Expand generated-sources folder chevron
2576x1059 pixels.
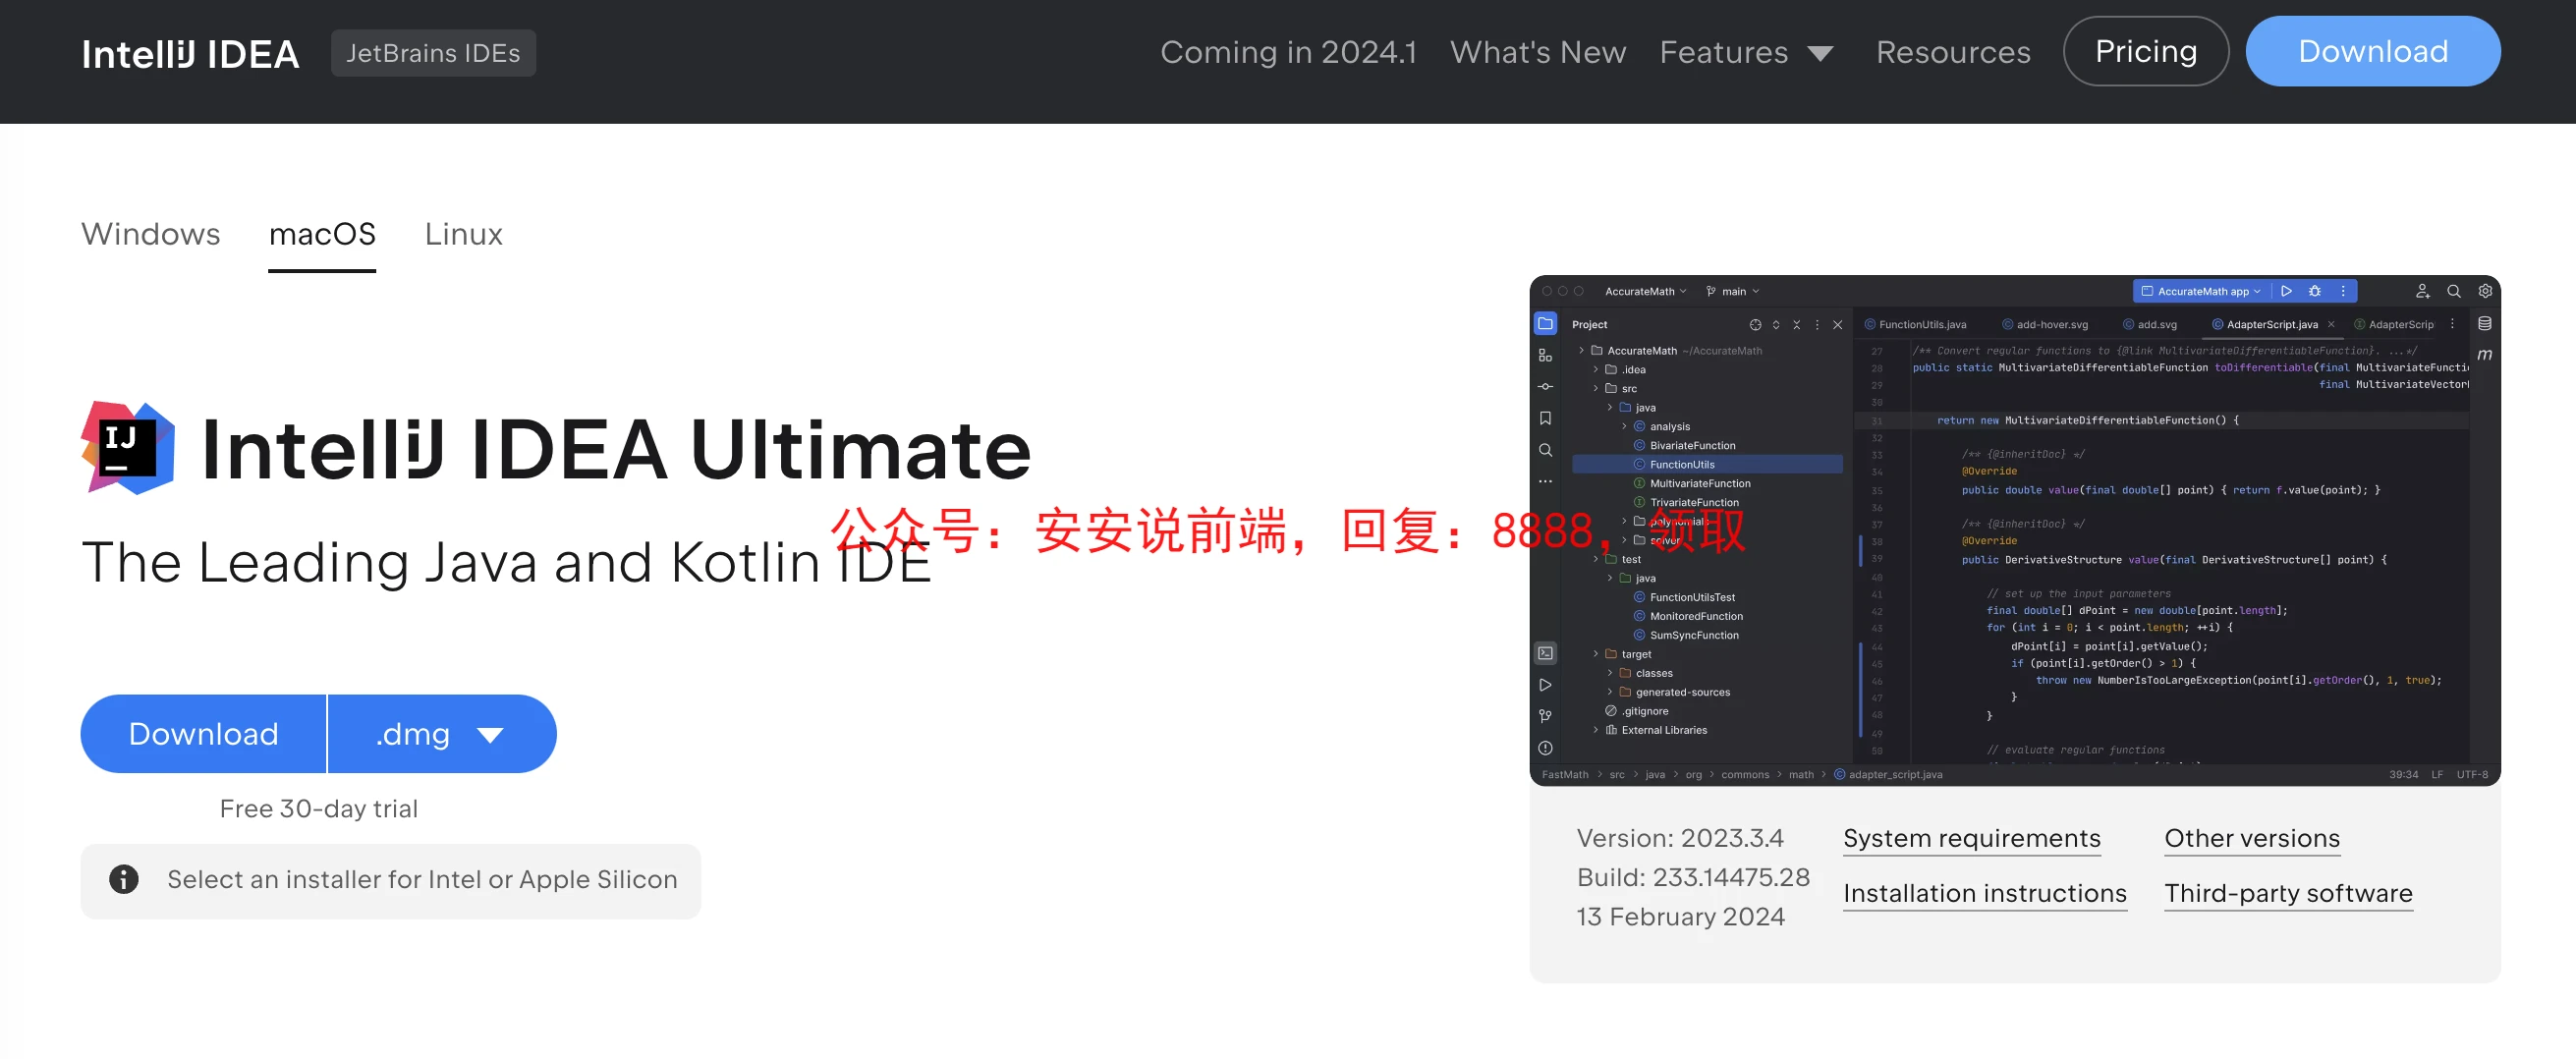1610,692
